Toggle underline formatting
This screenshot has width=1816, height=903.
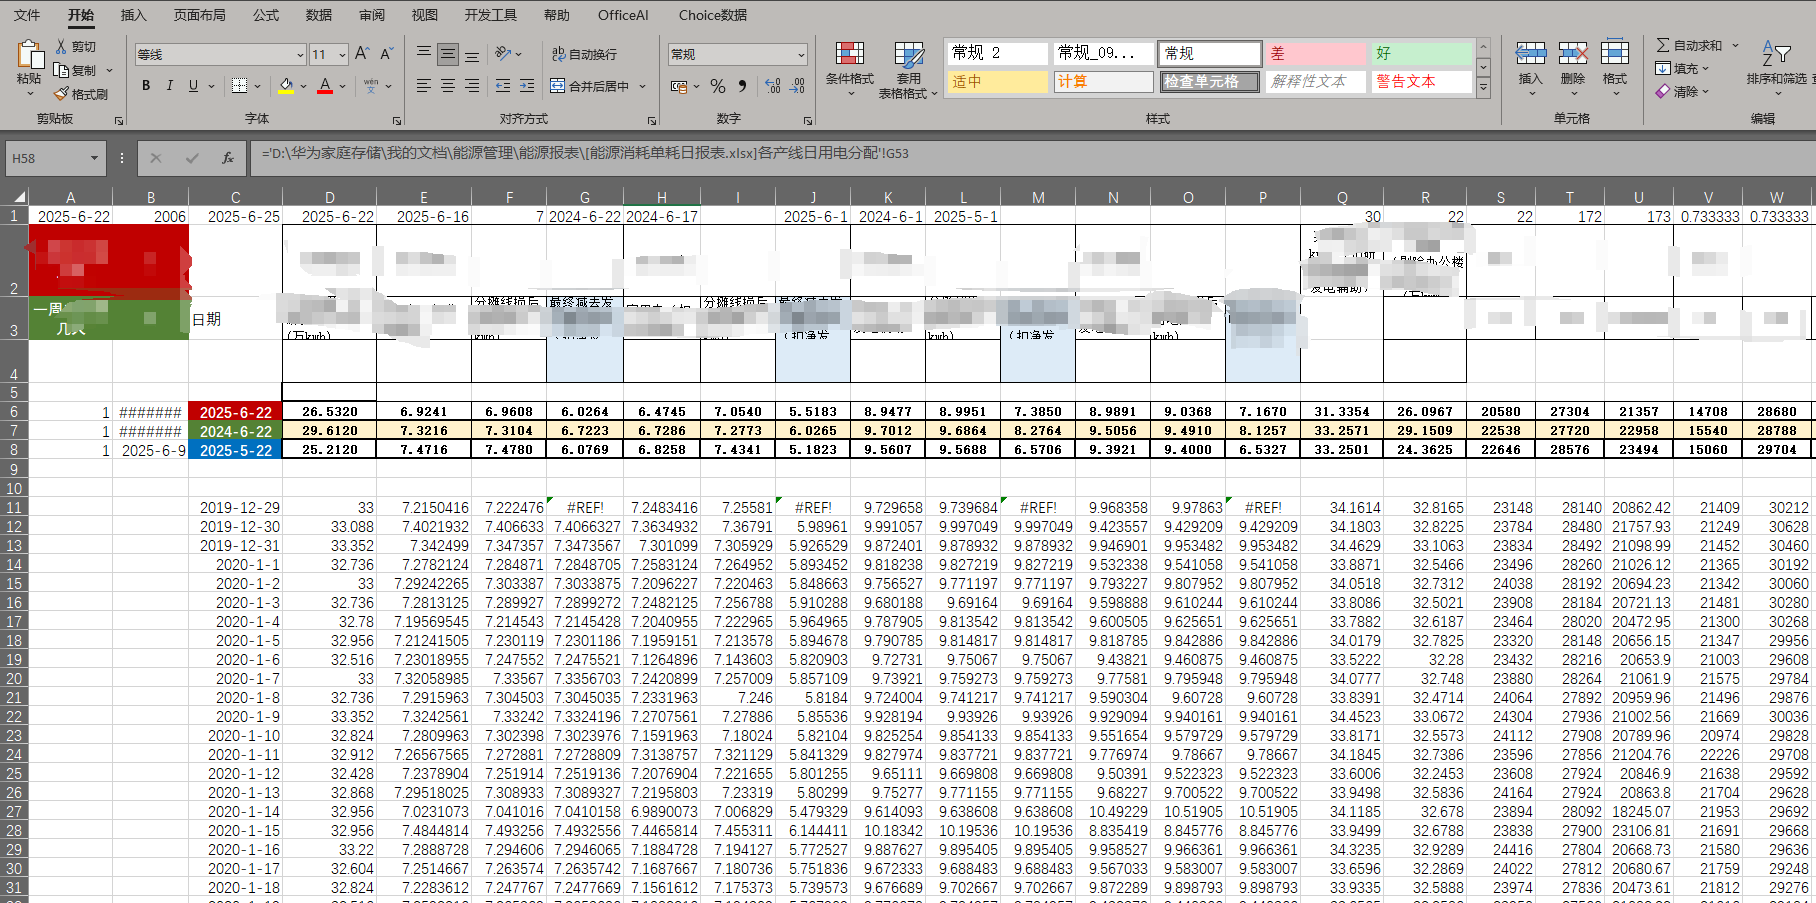click(193, 86)
